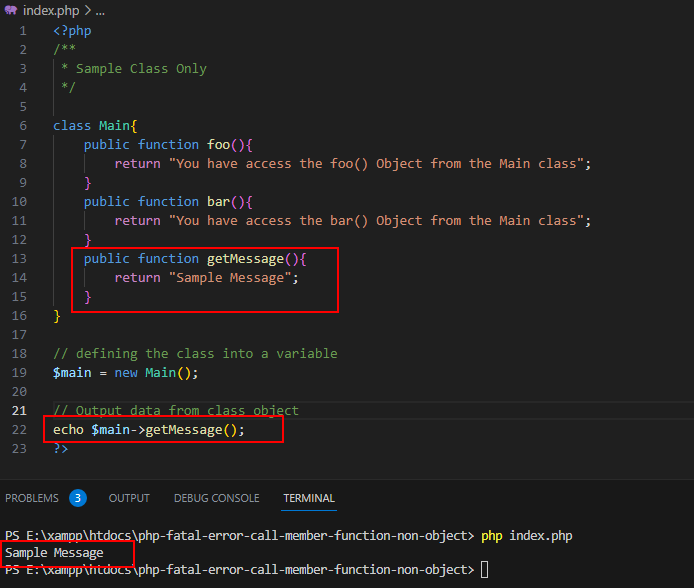Open the breadcrumb ellipsis symbol menu
Image resolution: width=694 pixels, height=588 pixels.
[100, 11]
